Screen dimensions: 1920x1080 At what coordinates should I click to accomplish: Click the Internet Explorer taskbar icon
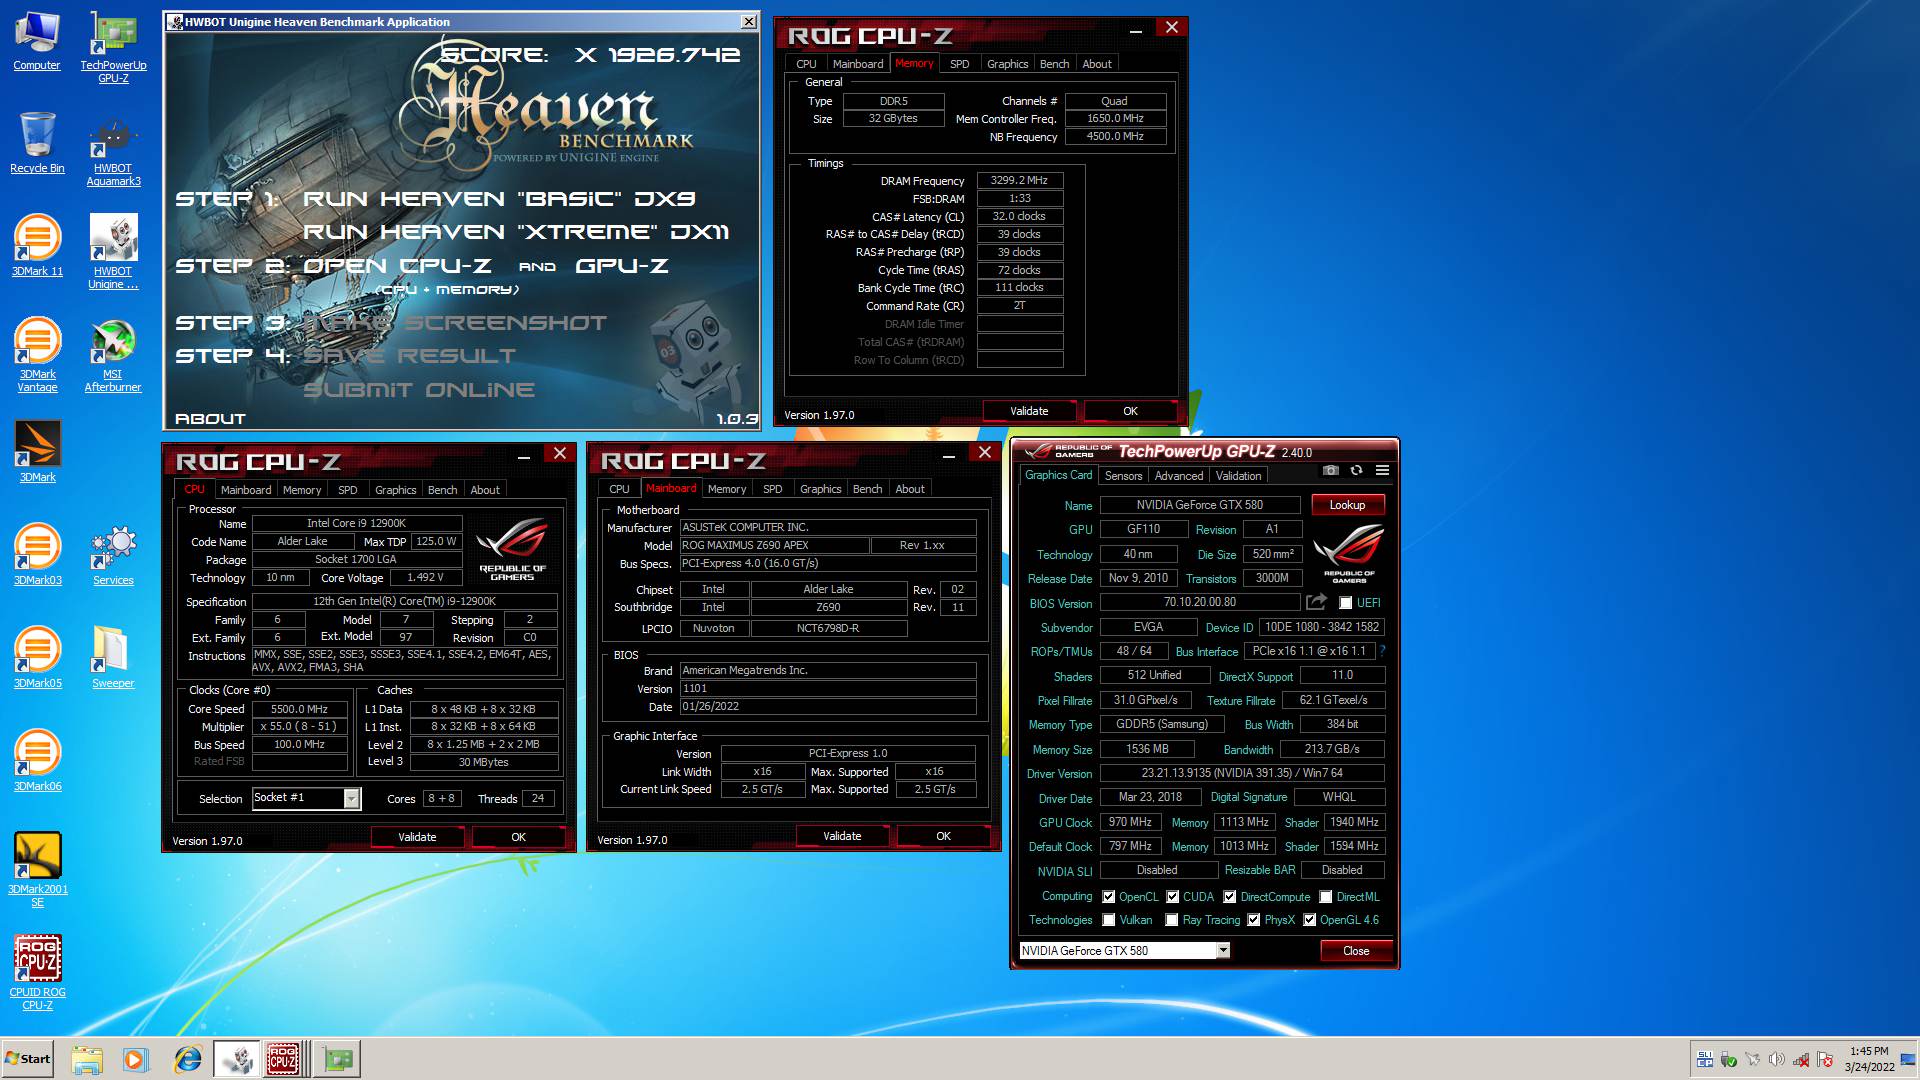coord(187,1059)
